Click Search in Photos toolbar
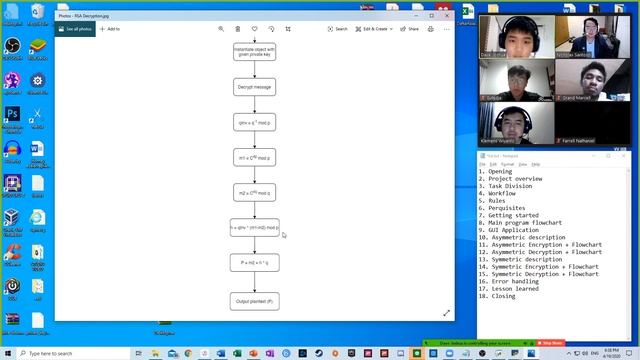 [x=337, y=29]
